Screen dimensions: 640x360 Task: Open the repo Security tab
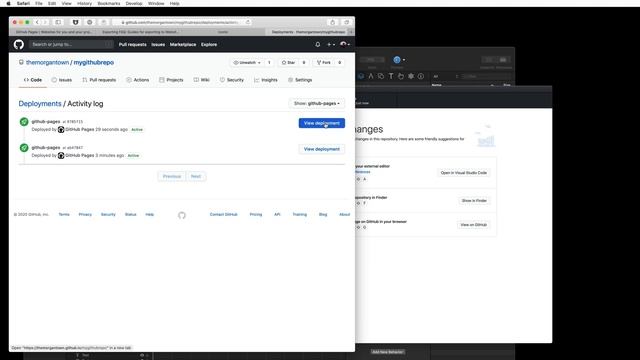232,80
